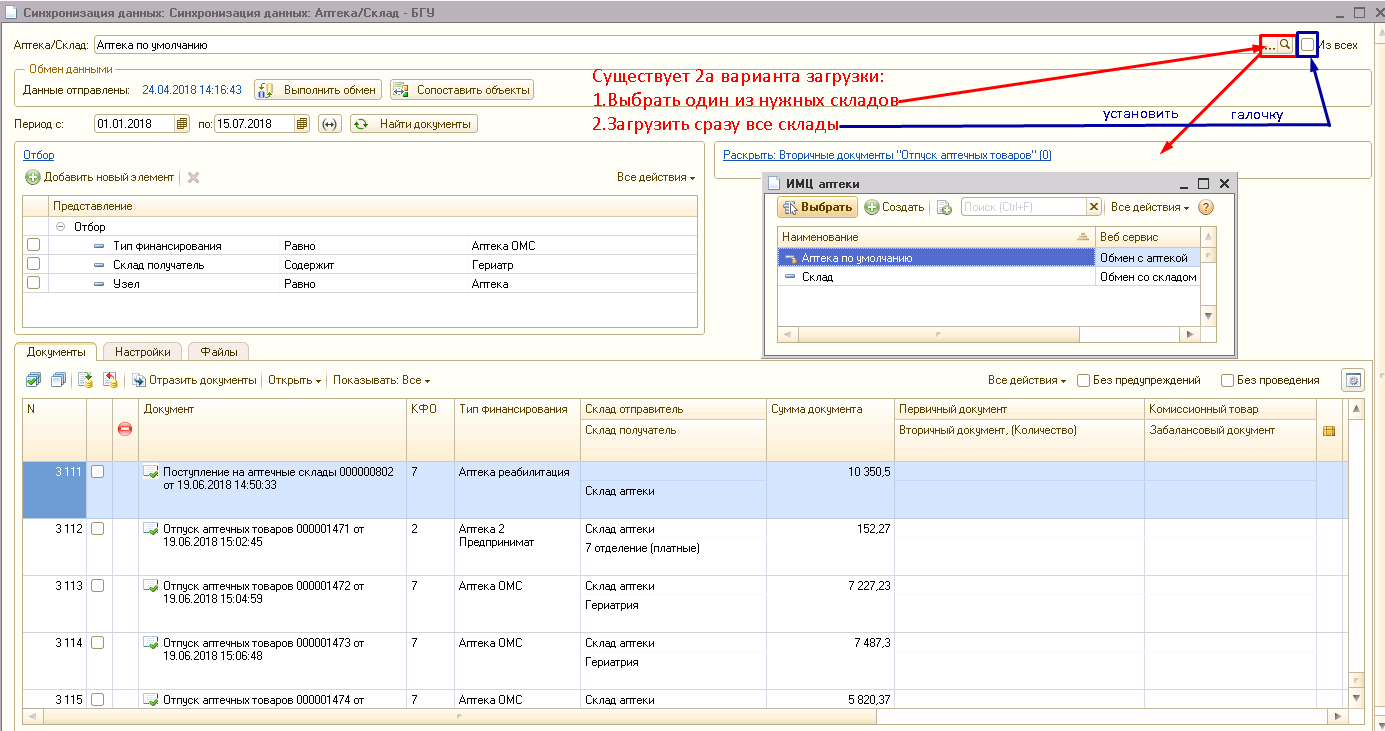Open the Открыть dropdown menu
This screenshot has width=1385, height=731.
[294, 380]
